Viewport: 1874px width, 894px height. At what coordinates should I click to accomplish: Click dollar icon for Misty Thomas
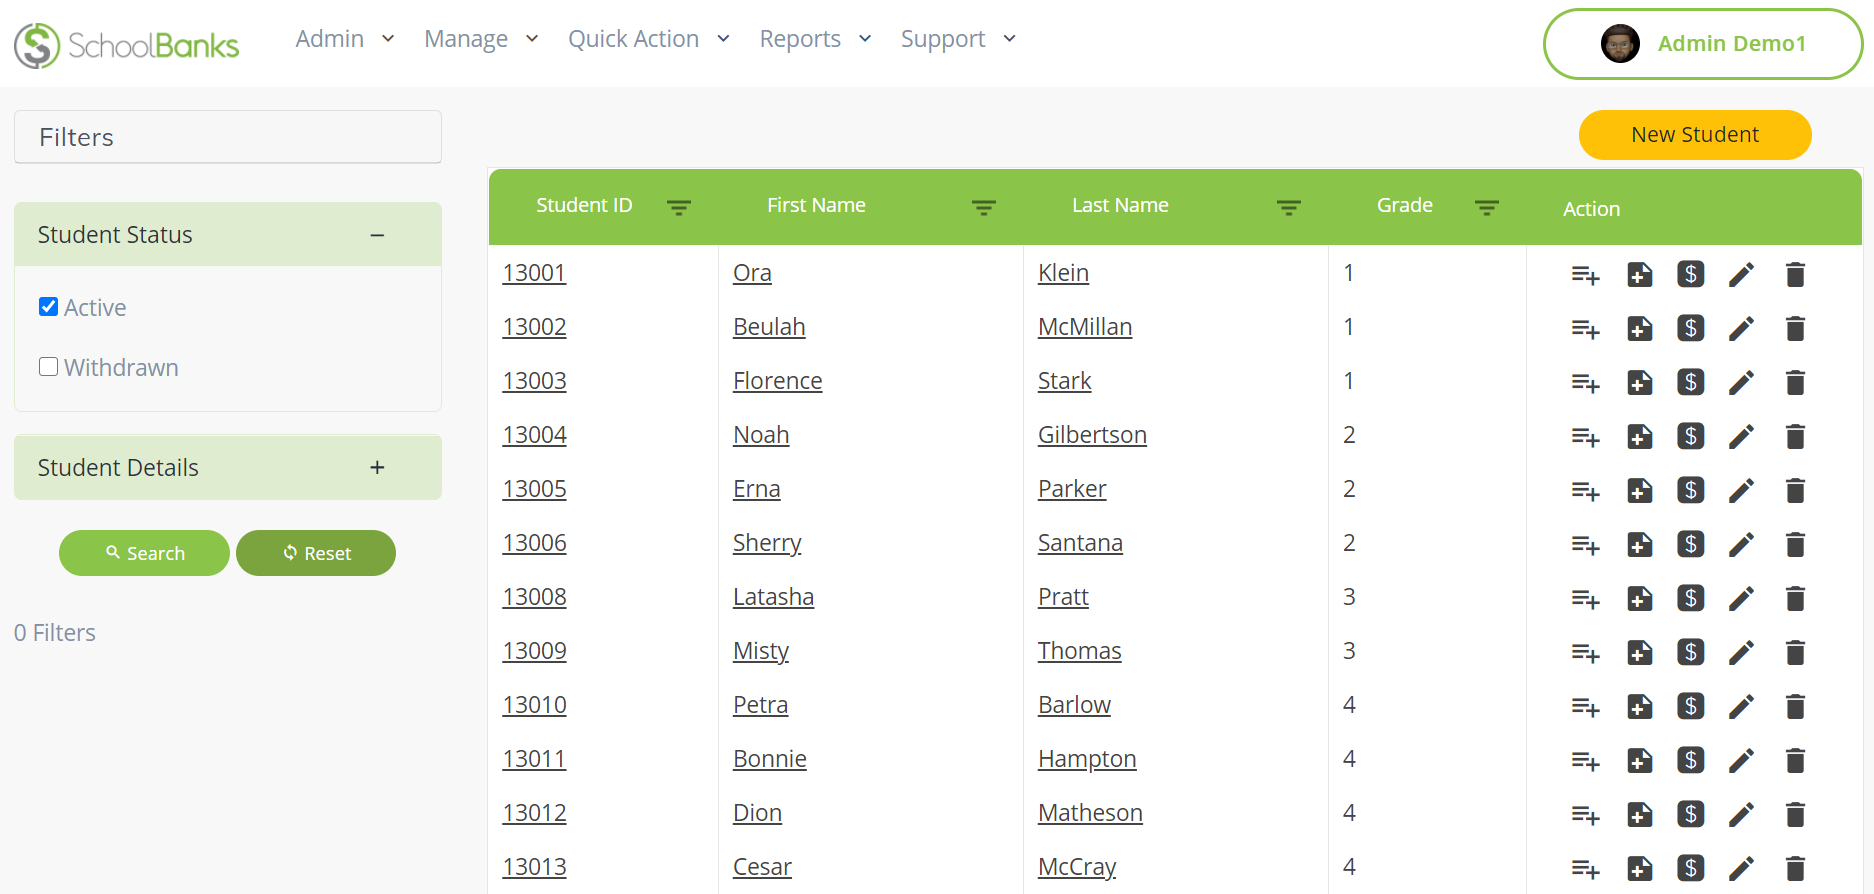1691,652
